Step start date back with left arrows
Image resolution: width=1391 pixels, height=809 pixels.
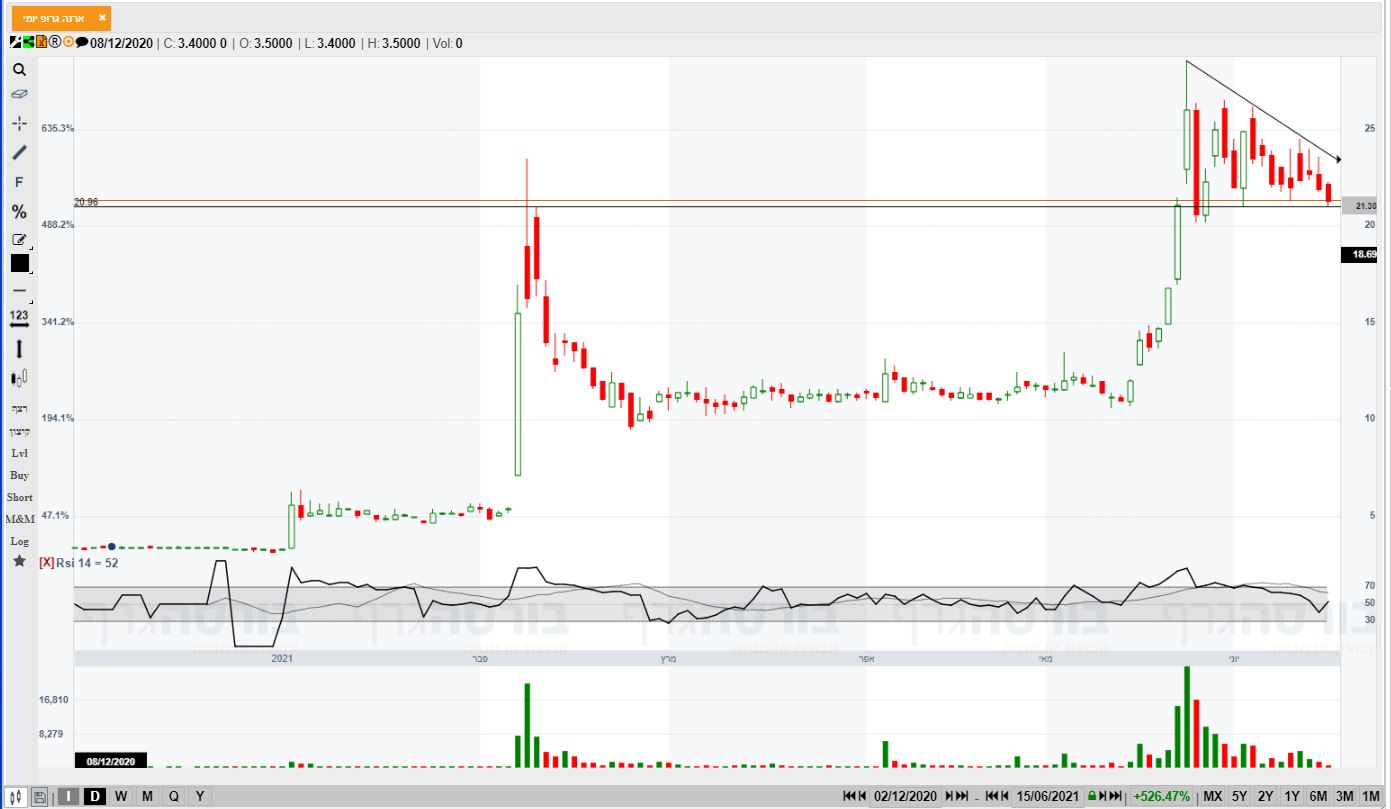(855, 796)
